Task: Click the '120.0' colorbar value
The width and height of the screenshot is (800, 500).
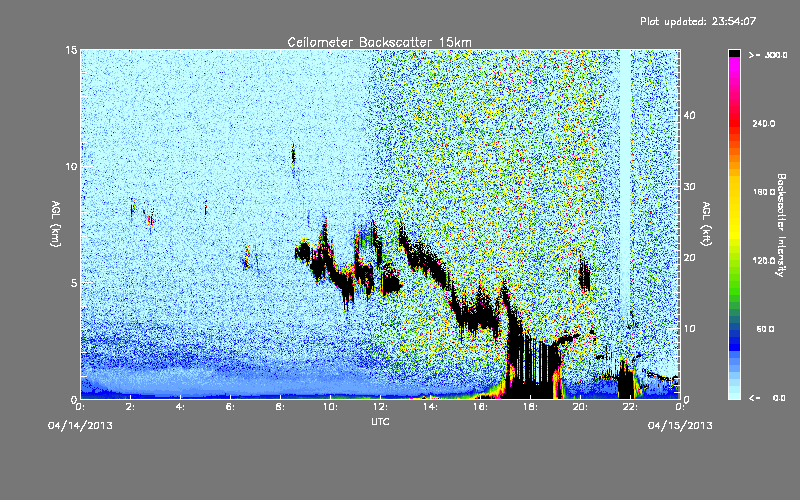Action: pos(764,260)
